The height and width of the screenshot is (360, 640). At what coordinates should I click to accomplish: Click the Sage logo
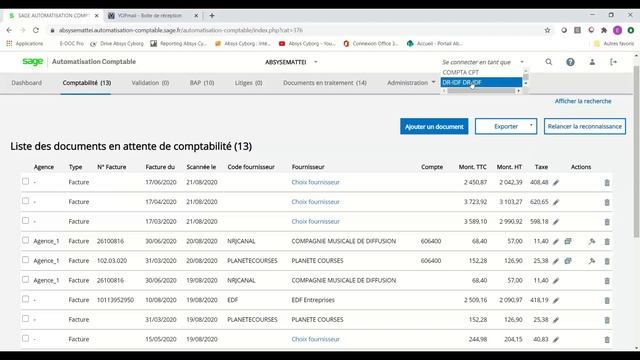pos(33,62)
